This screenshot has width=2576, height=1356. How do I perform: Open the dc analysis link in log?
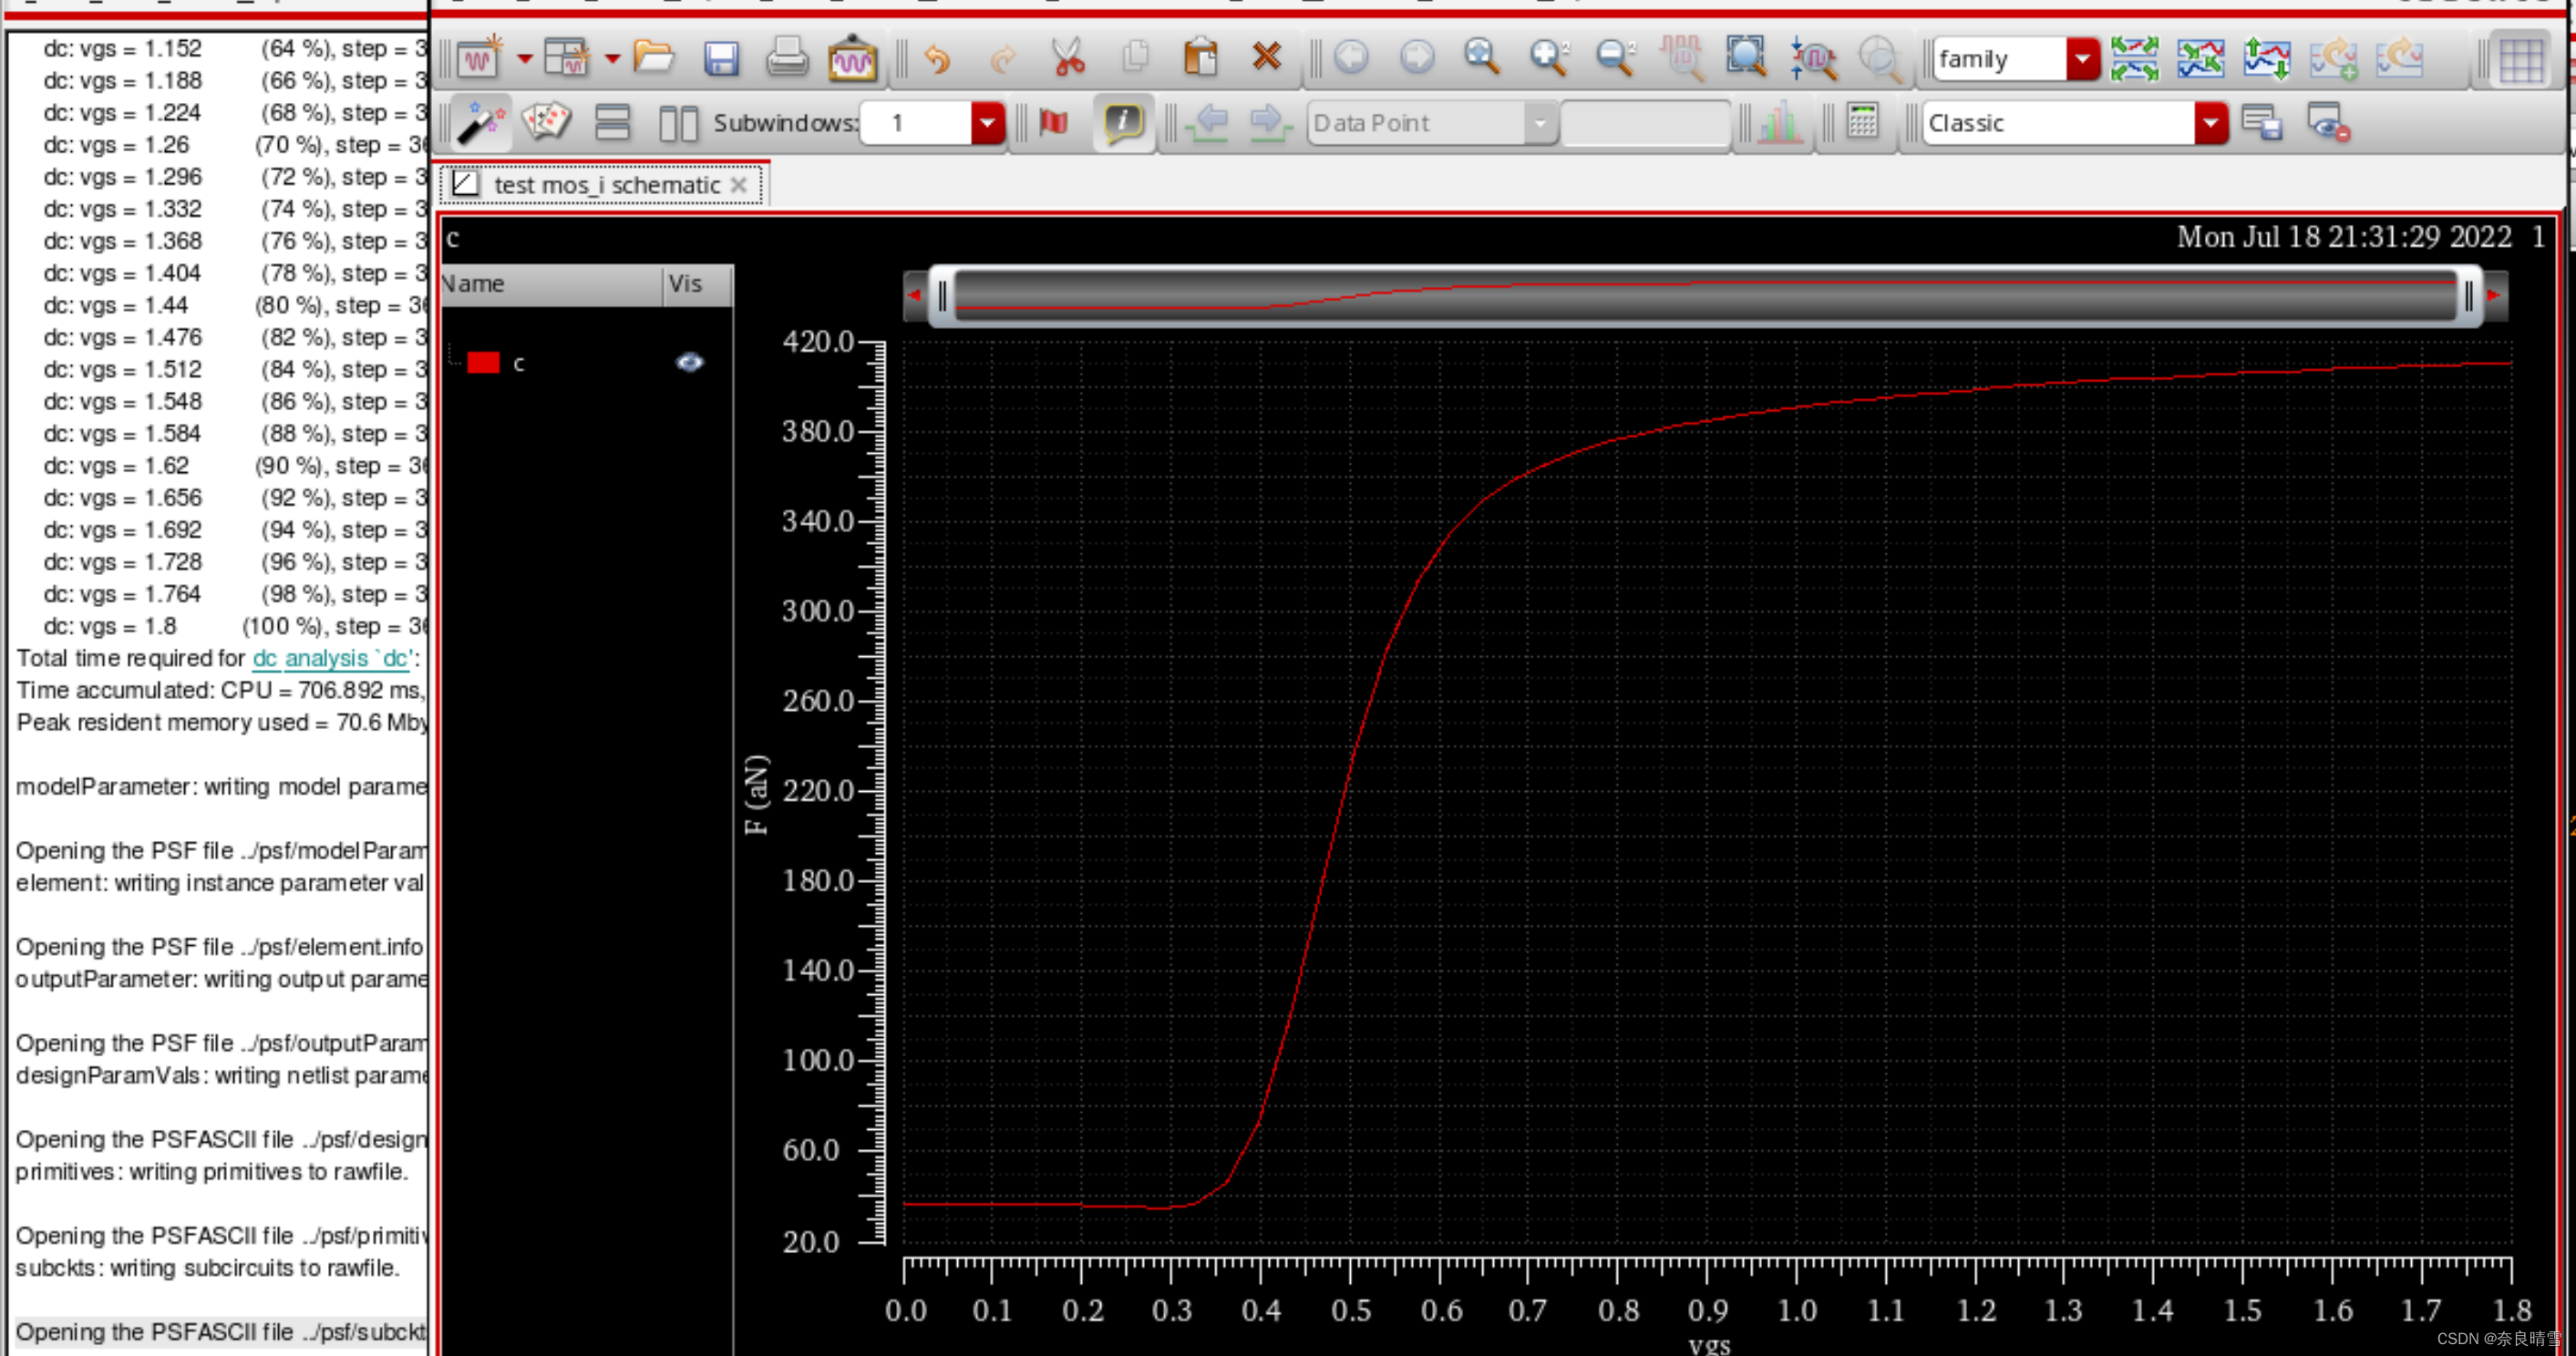tap(330, 658)
